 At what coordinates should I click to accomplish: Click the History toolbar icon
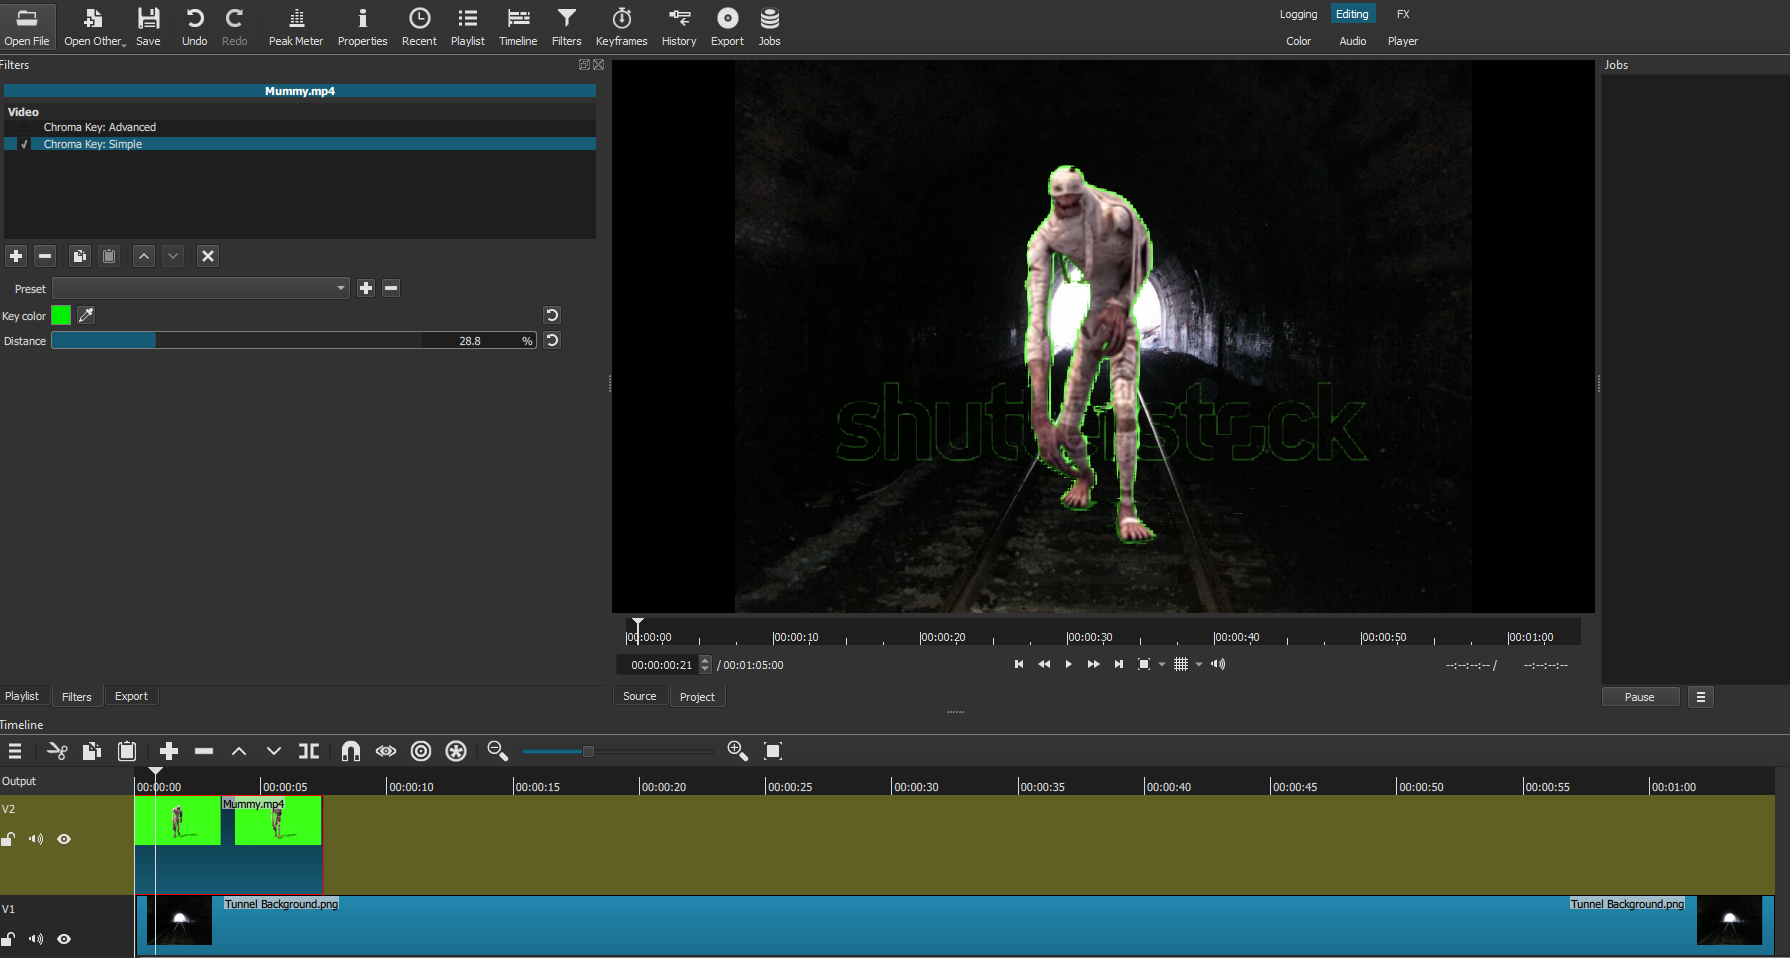[x=679, y=25]
